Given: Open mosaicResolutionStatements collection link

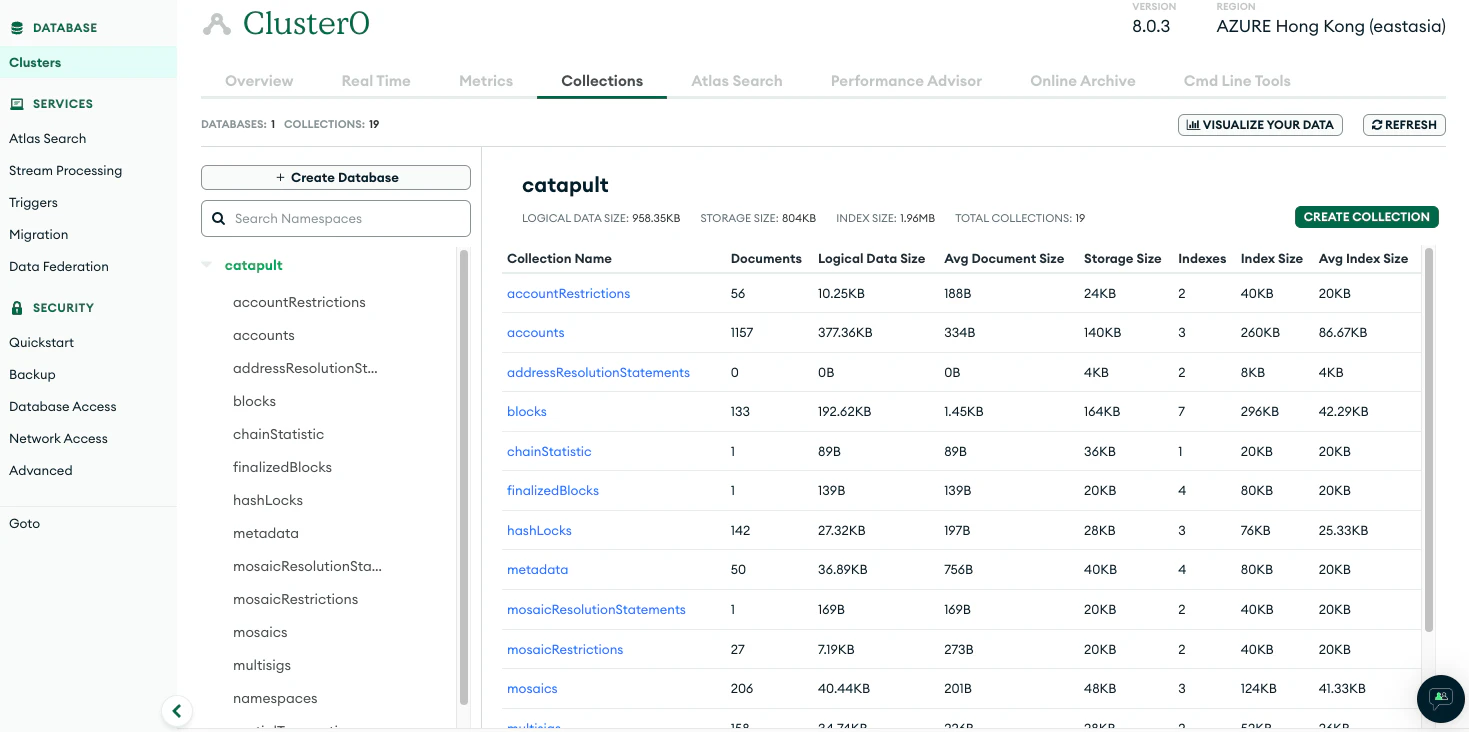Looking at the screenshot, I should click(596, 610).
